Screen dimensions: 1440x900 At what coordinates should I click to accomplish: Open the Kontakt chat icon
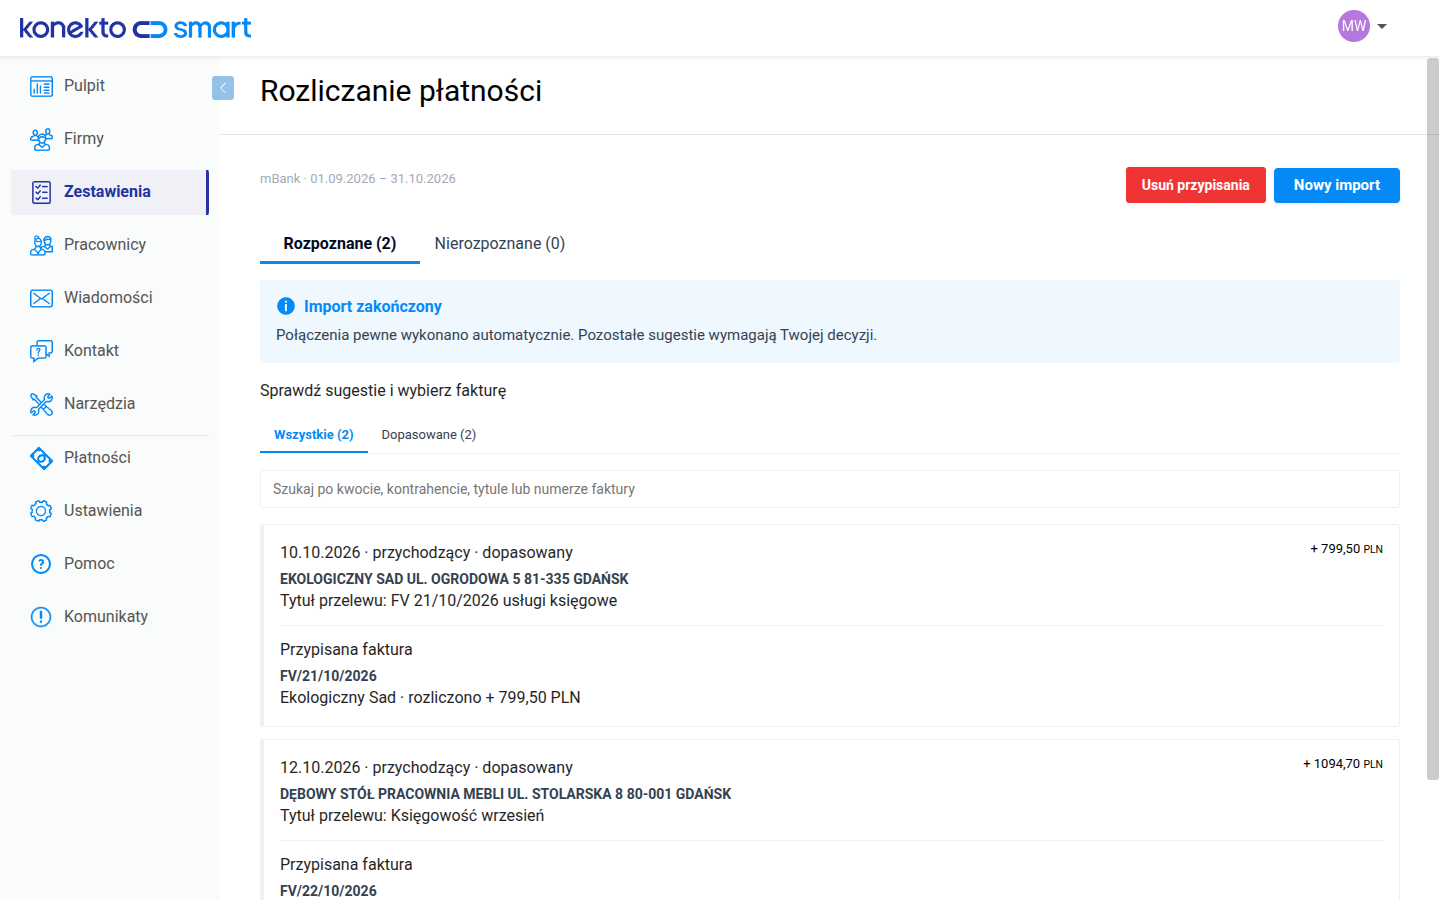point(41,351)
